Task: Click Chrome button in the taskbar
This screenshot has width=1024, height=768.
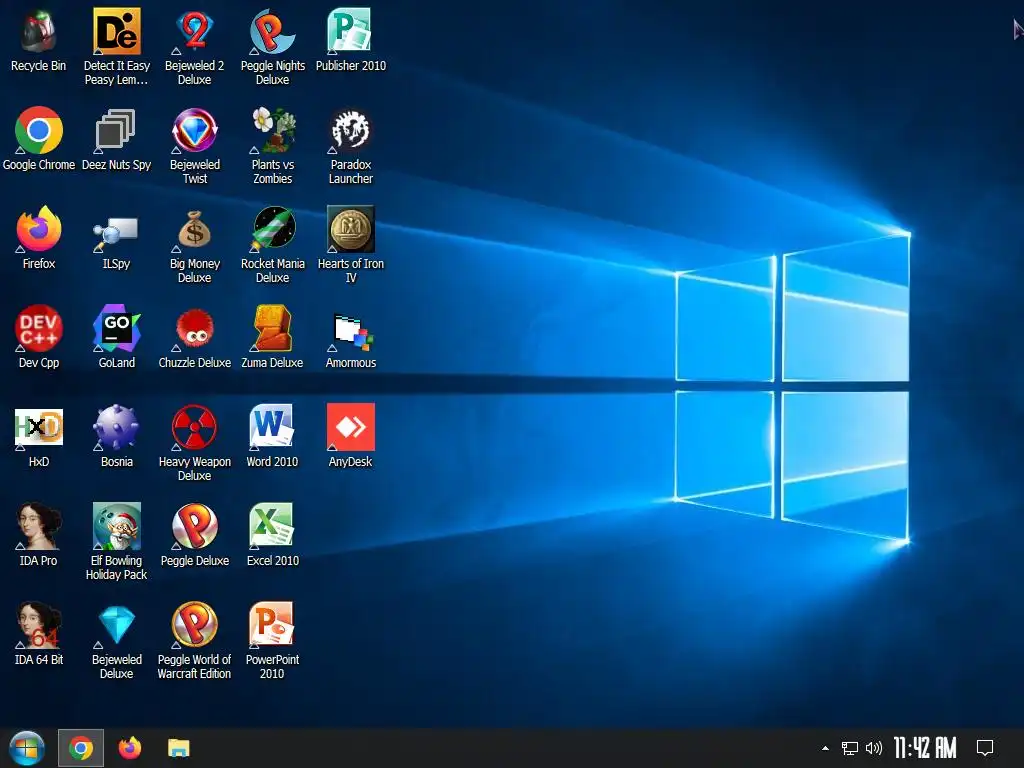Action: point(81,748)
